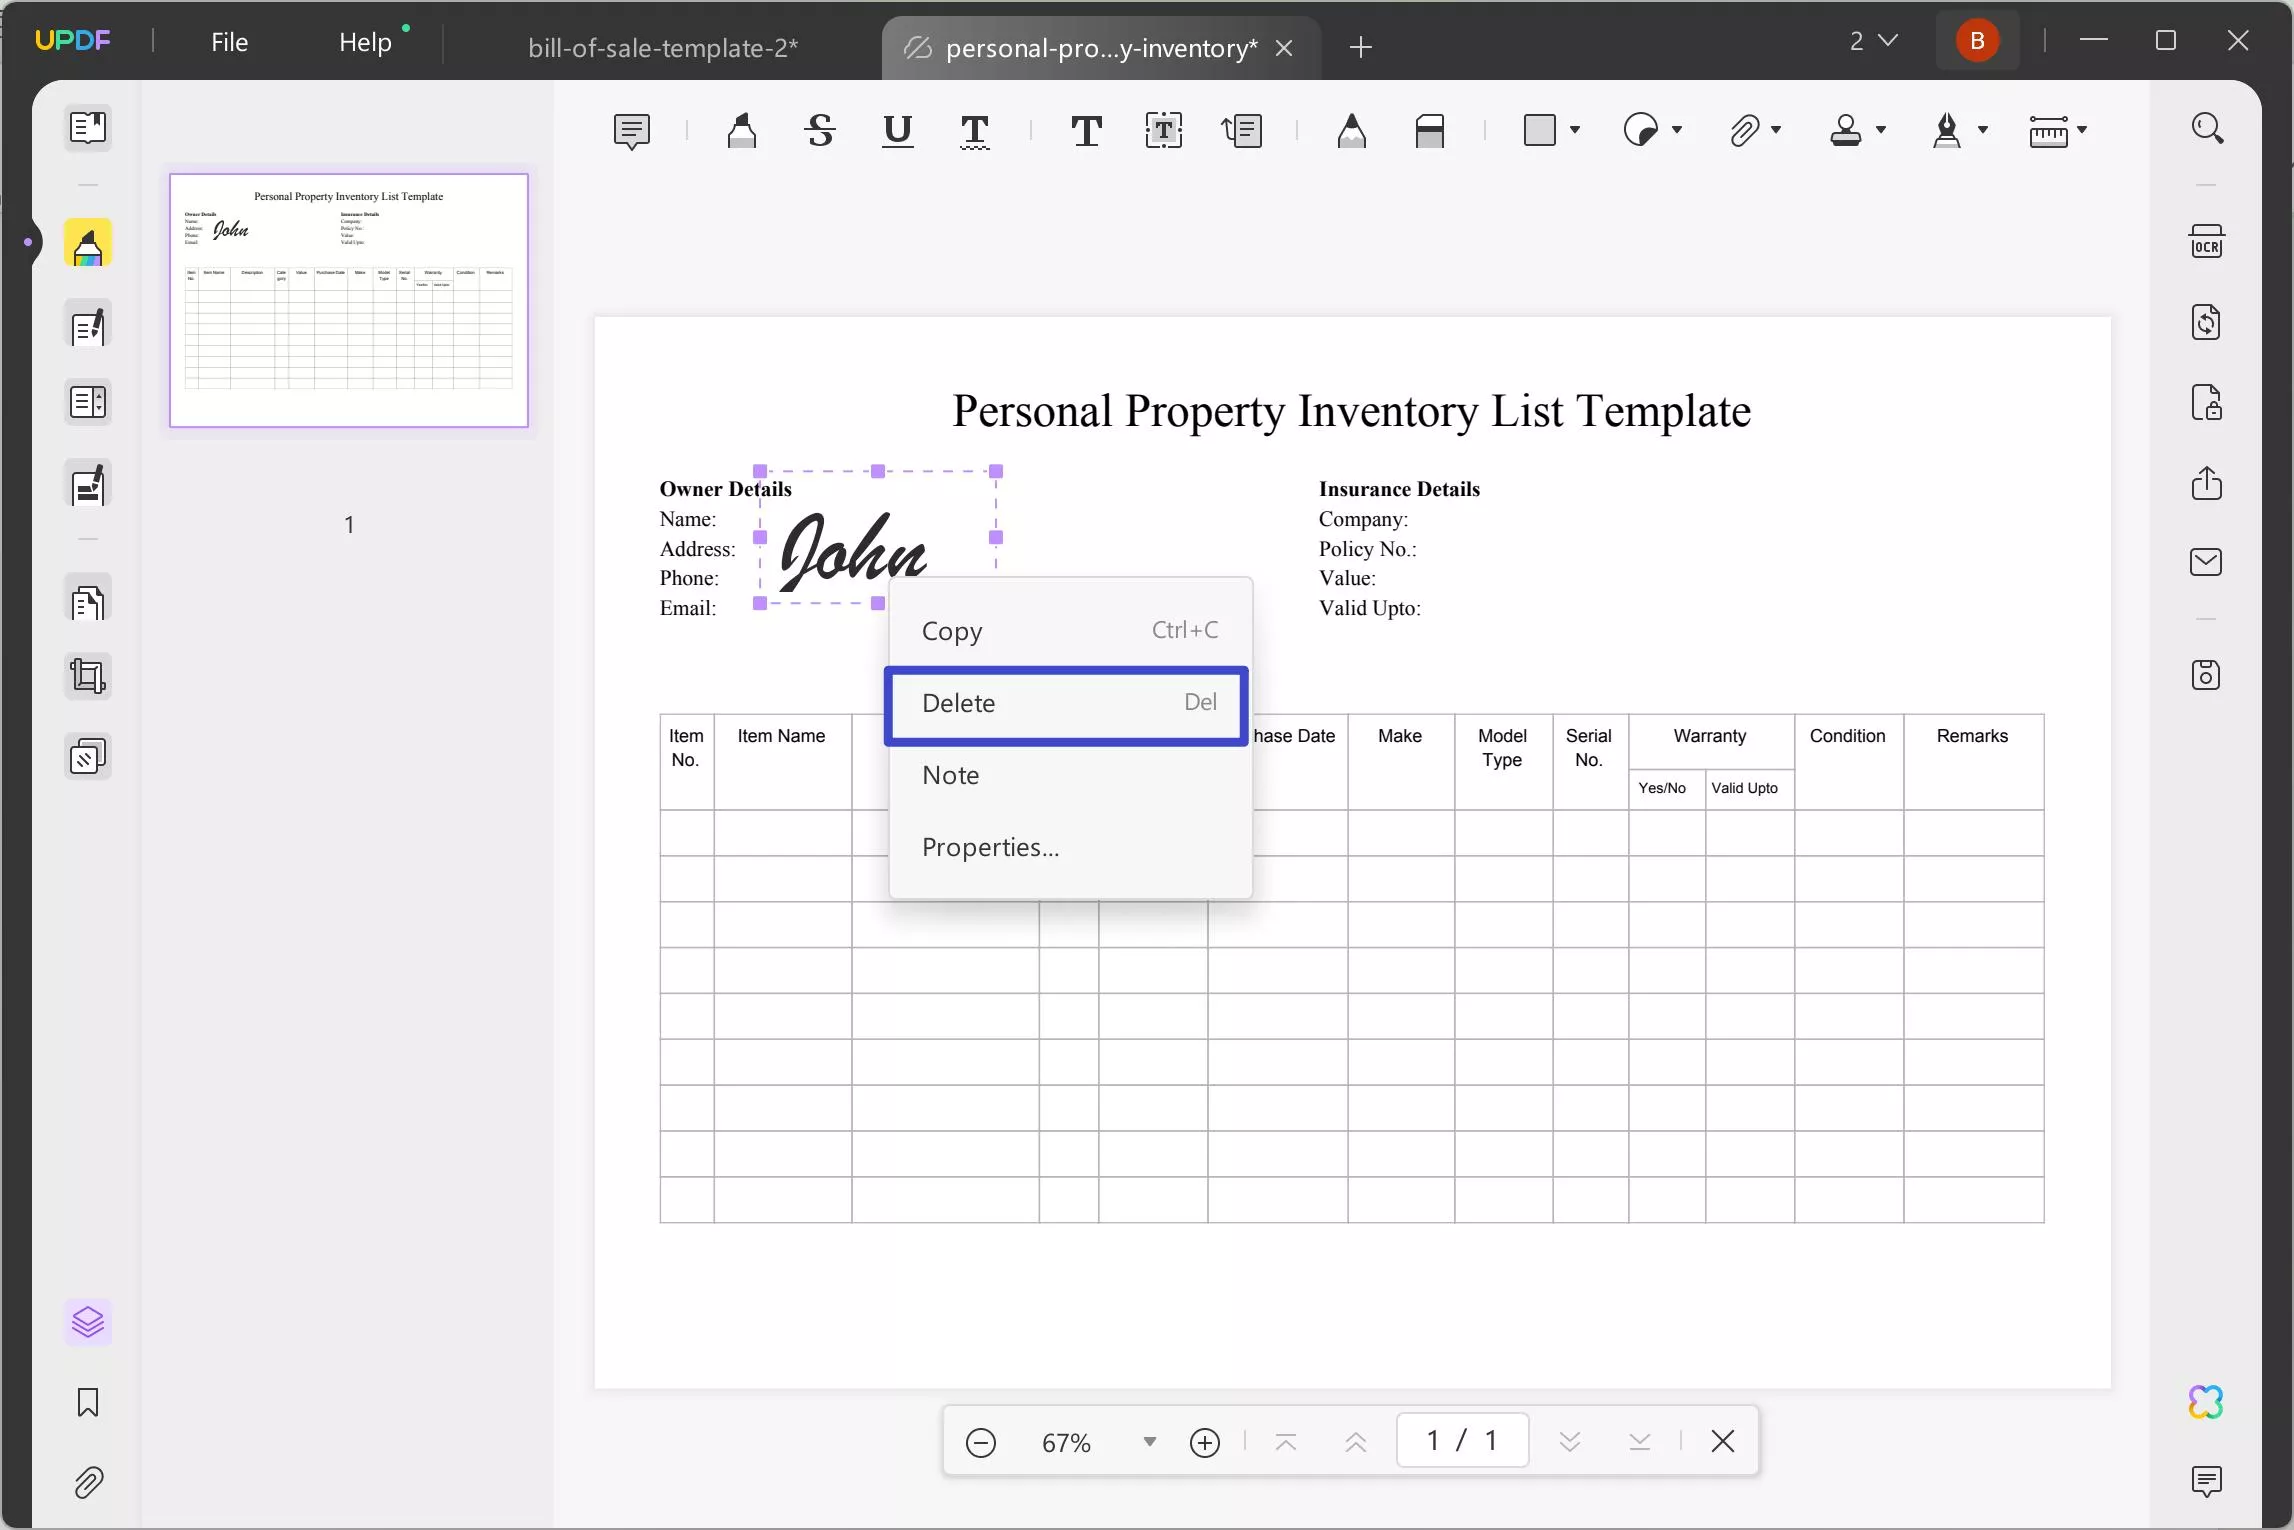
Task: Select the Squiggly underline tool
Action: pyautogui.click(x=975, y=131)
